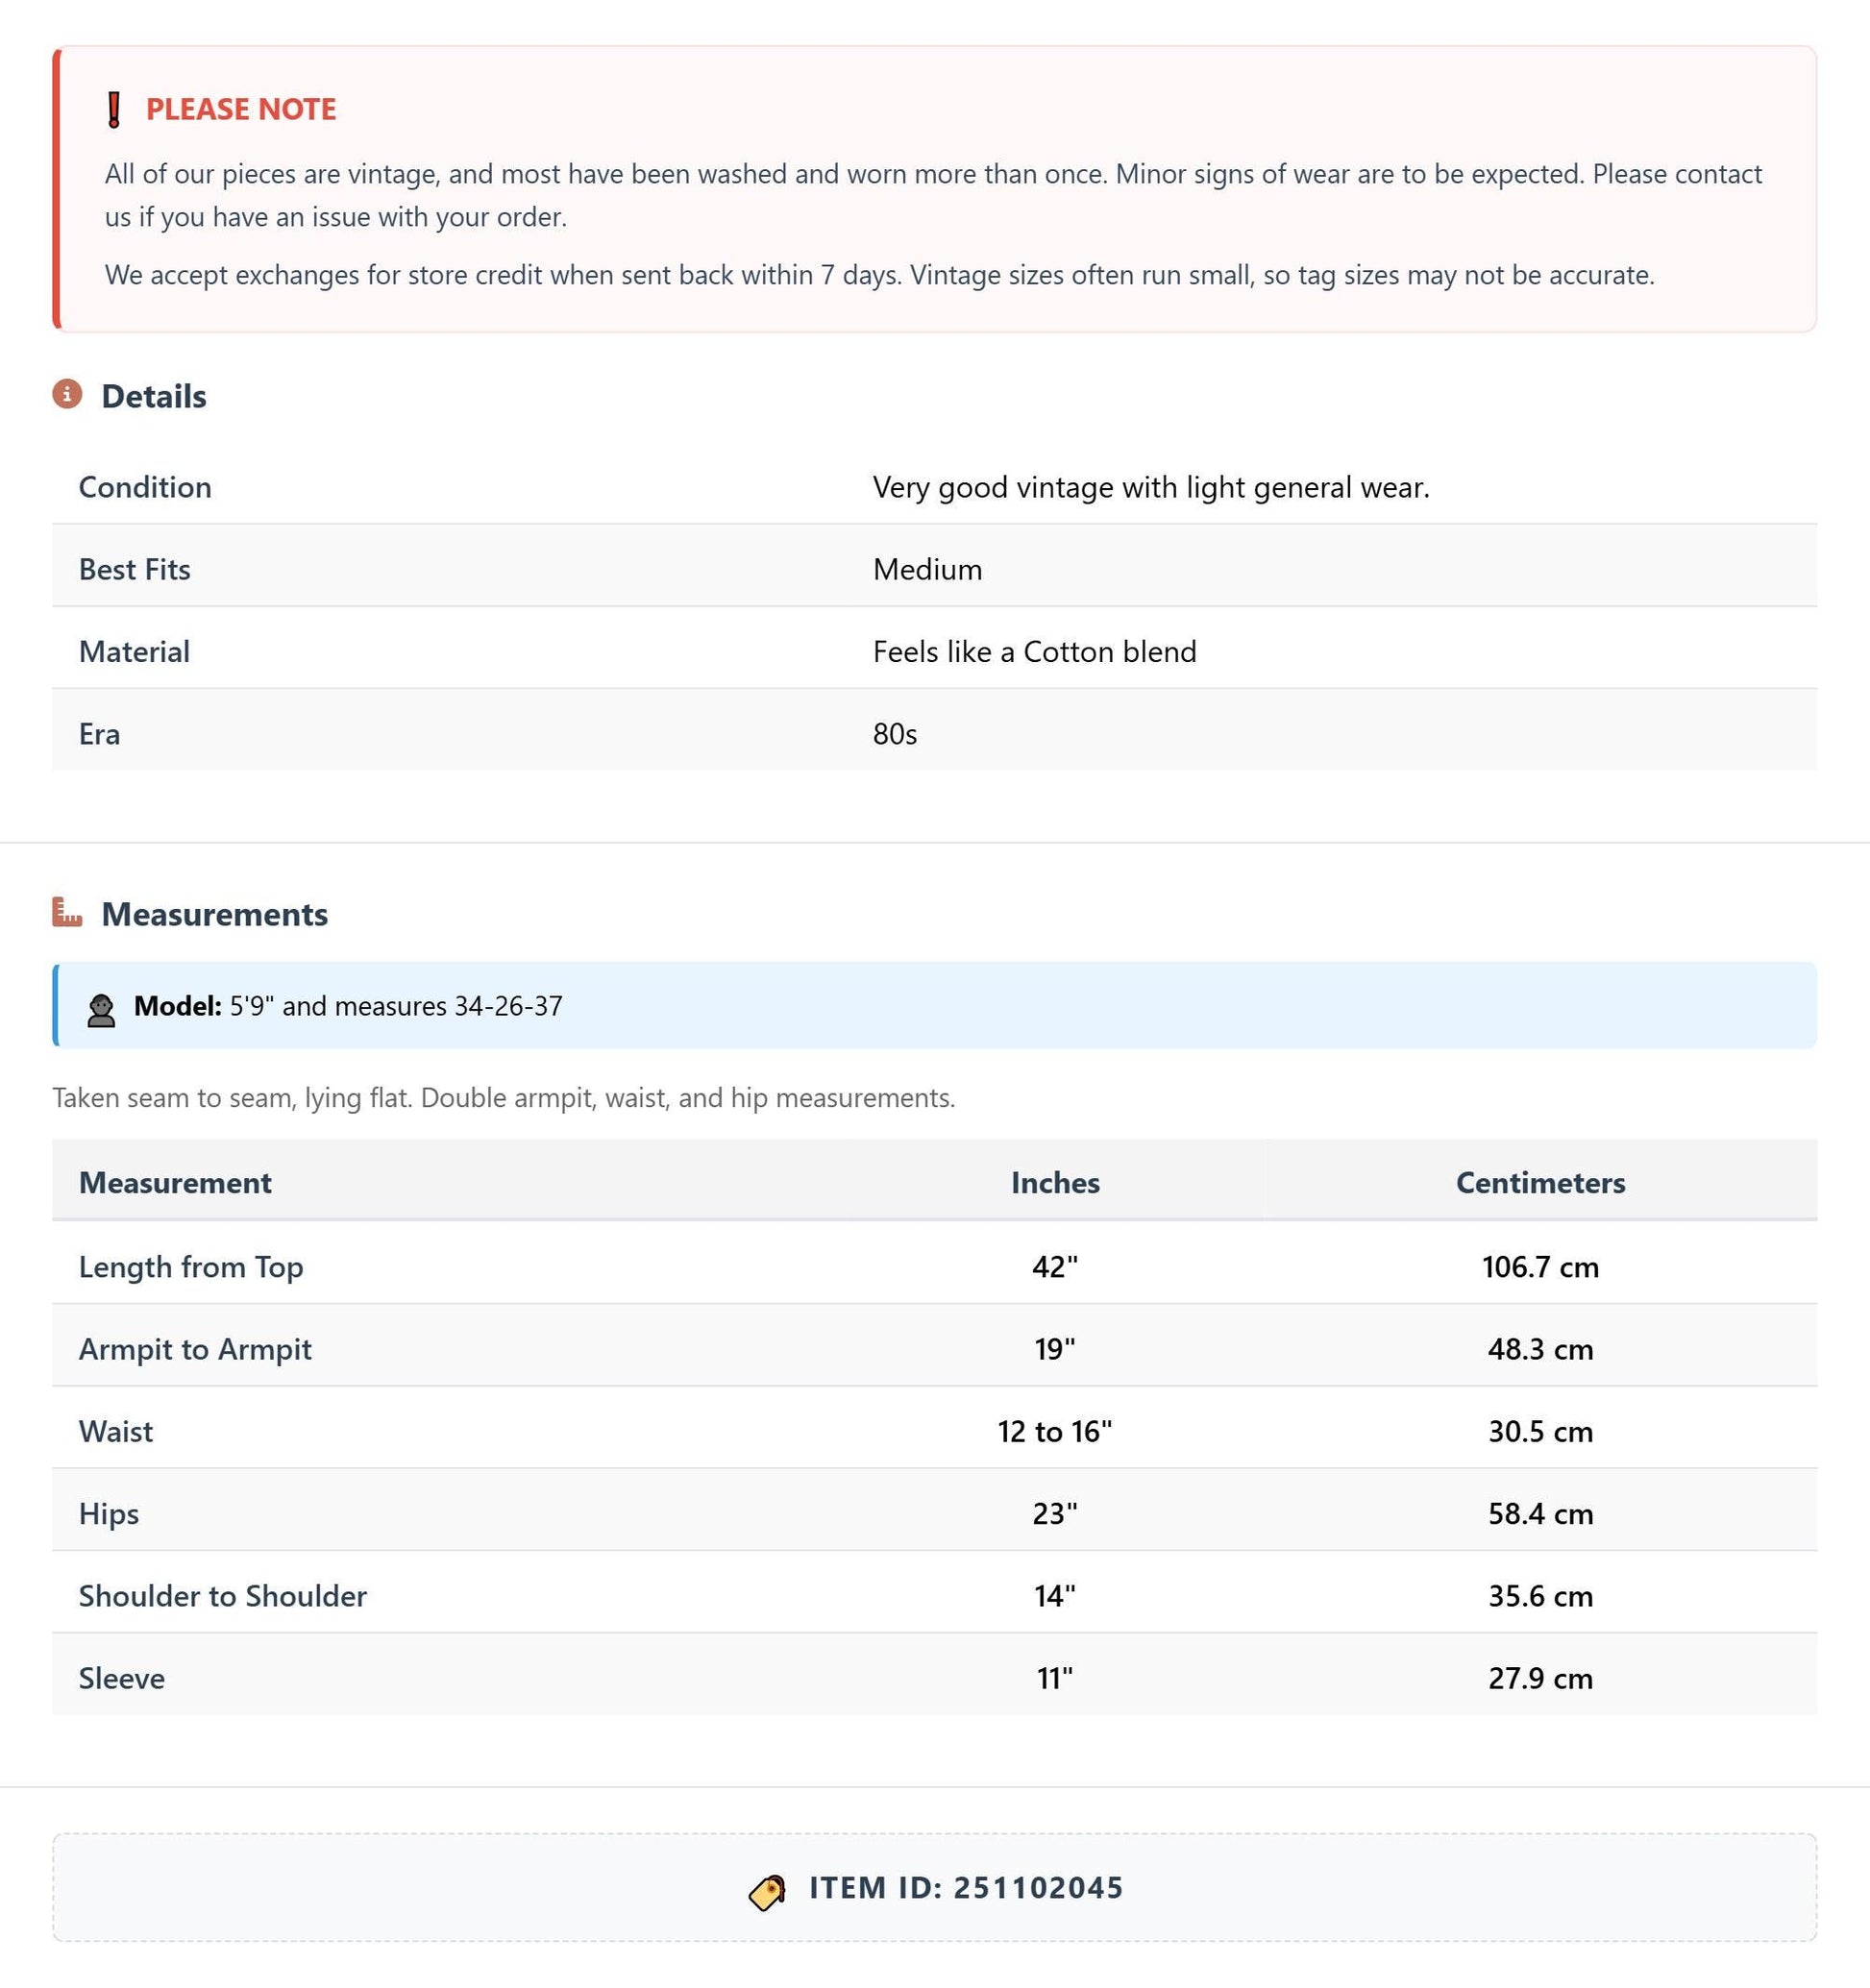Select the Length from Top 106.7 cm cell
1870x1988 pixels.
[1540, 1267]
